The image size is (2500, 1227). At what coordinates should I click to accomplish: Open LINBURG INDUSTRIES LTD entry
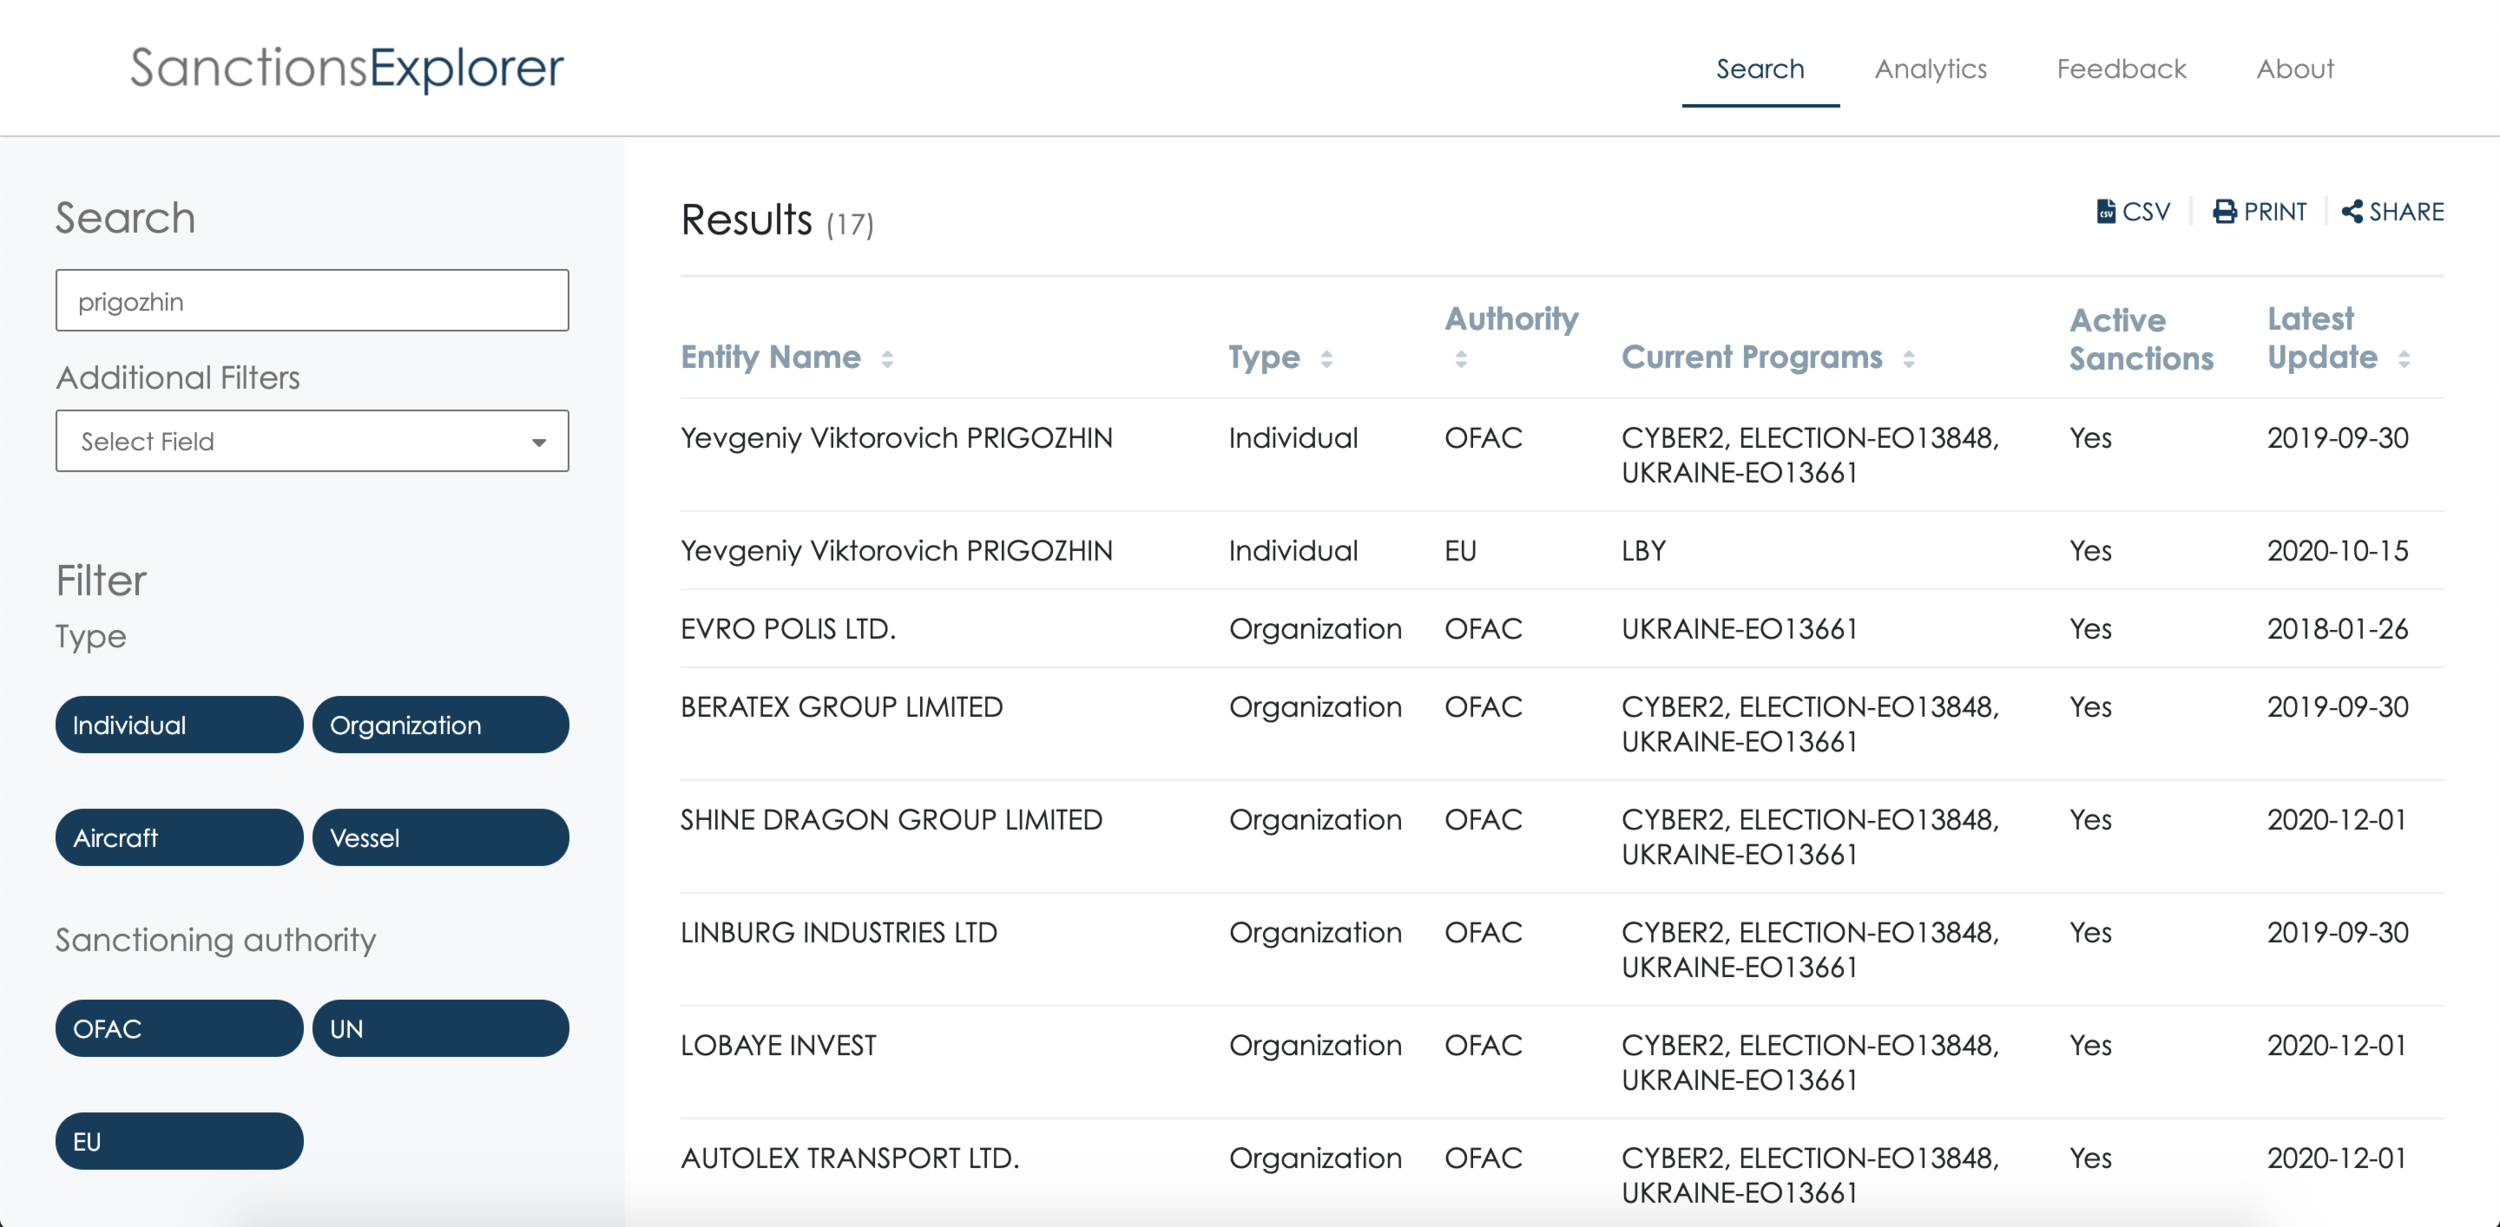(838, 933)
